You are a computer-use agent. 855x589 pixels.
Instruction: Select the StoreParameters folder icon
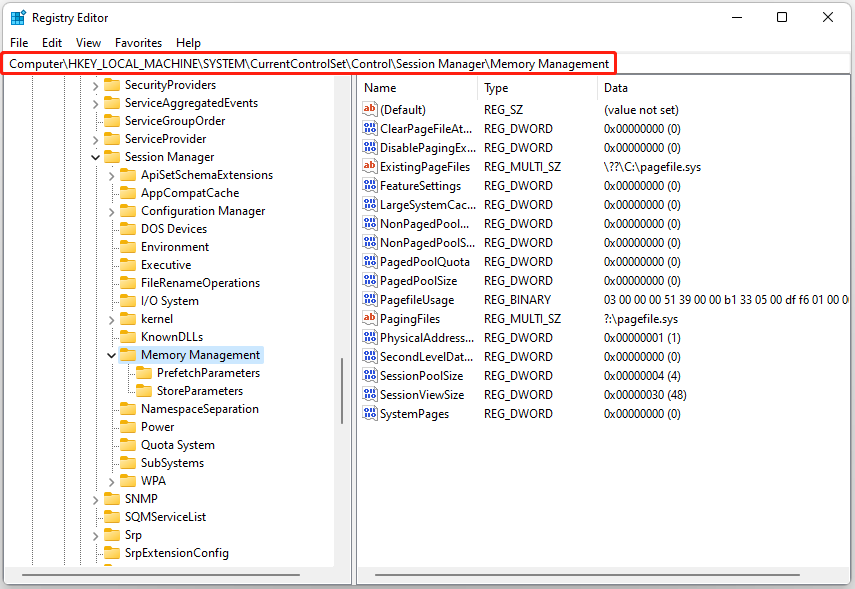(x=144, y=390)
